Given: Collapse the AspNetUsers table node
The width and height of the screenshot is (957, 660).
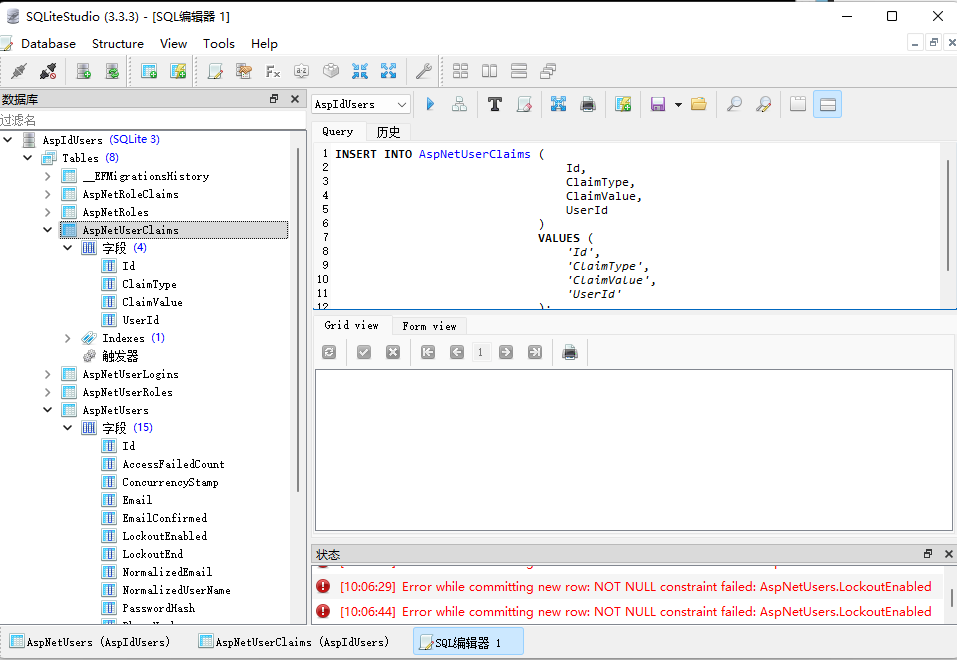Looking at the screenshot, I should point(48,410).
